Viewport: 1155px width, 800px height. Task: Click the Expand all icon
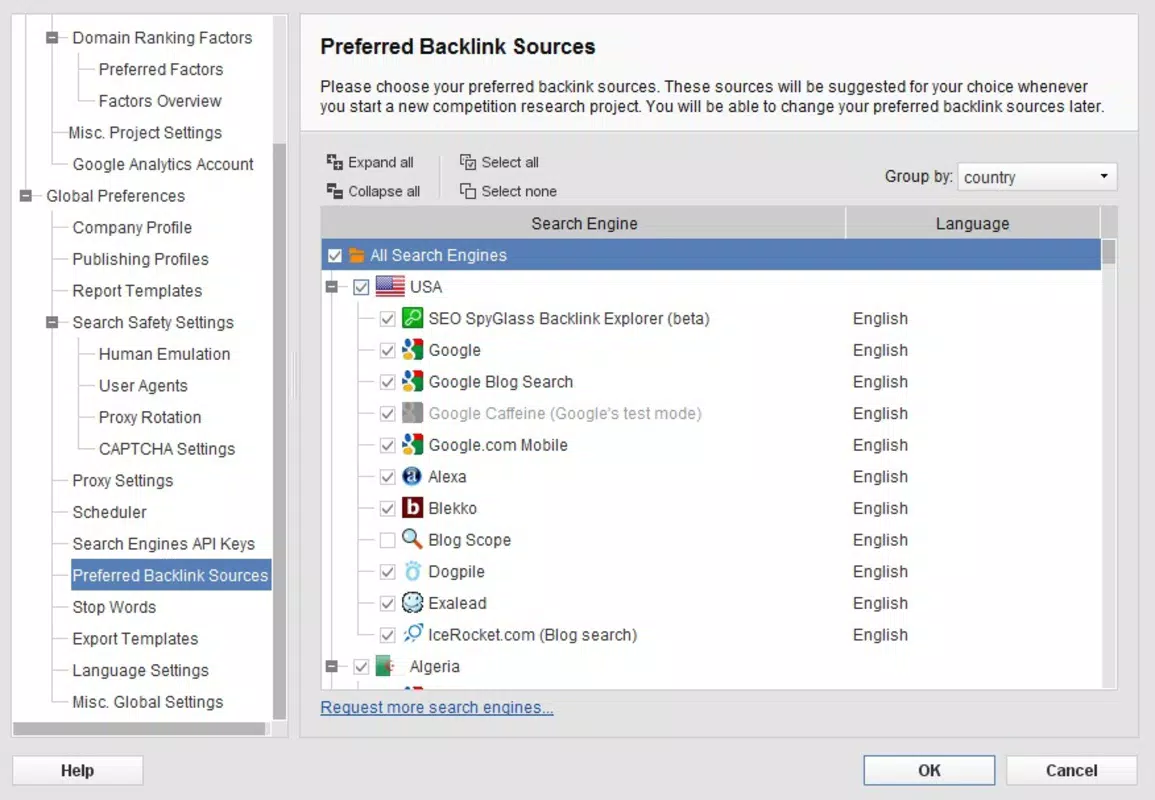point(334,162)
